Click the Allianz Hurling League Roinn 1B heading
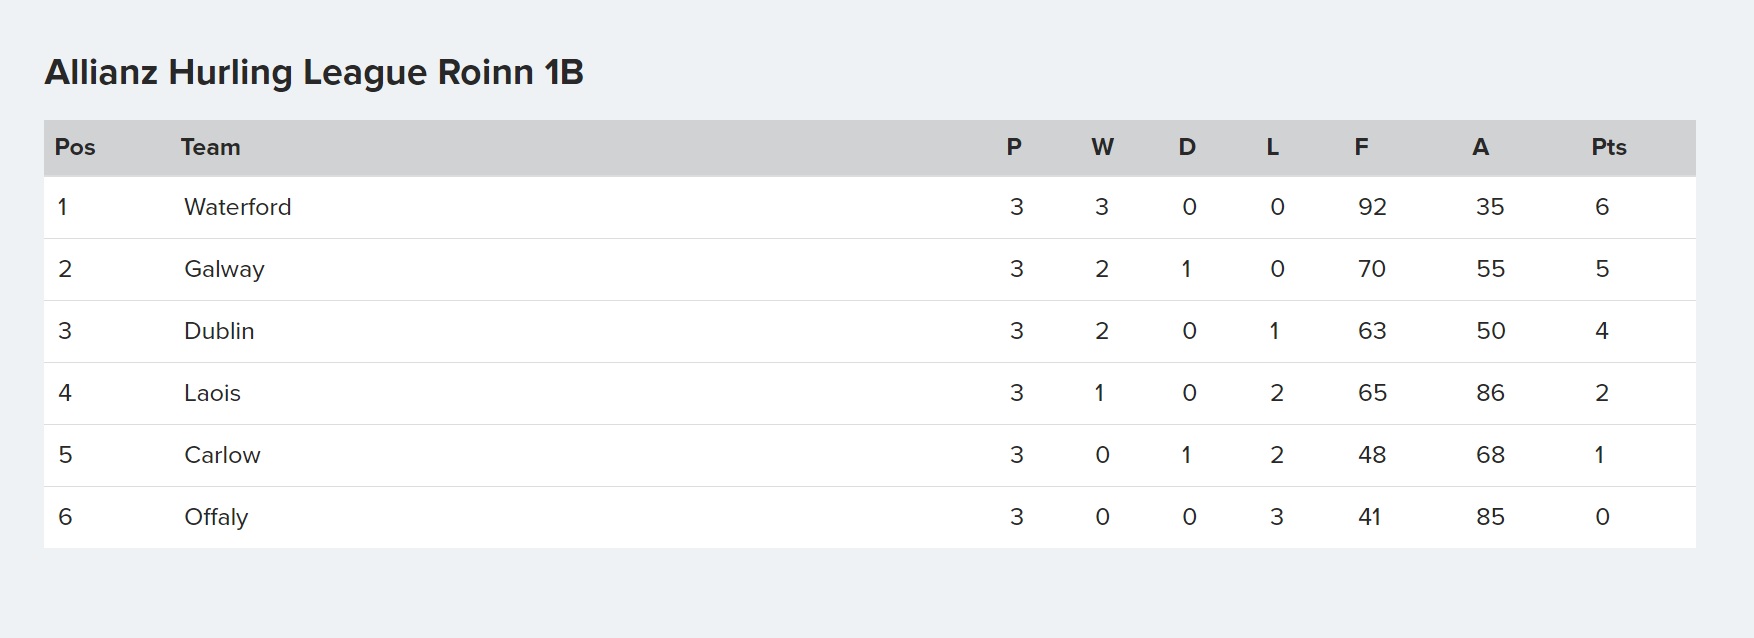This screenshot has width=1754, height=638. coord(314,73)
